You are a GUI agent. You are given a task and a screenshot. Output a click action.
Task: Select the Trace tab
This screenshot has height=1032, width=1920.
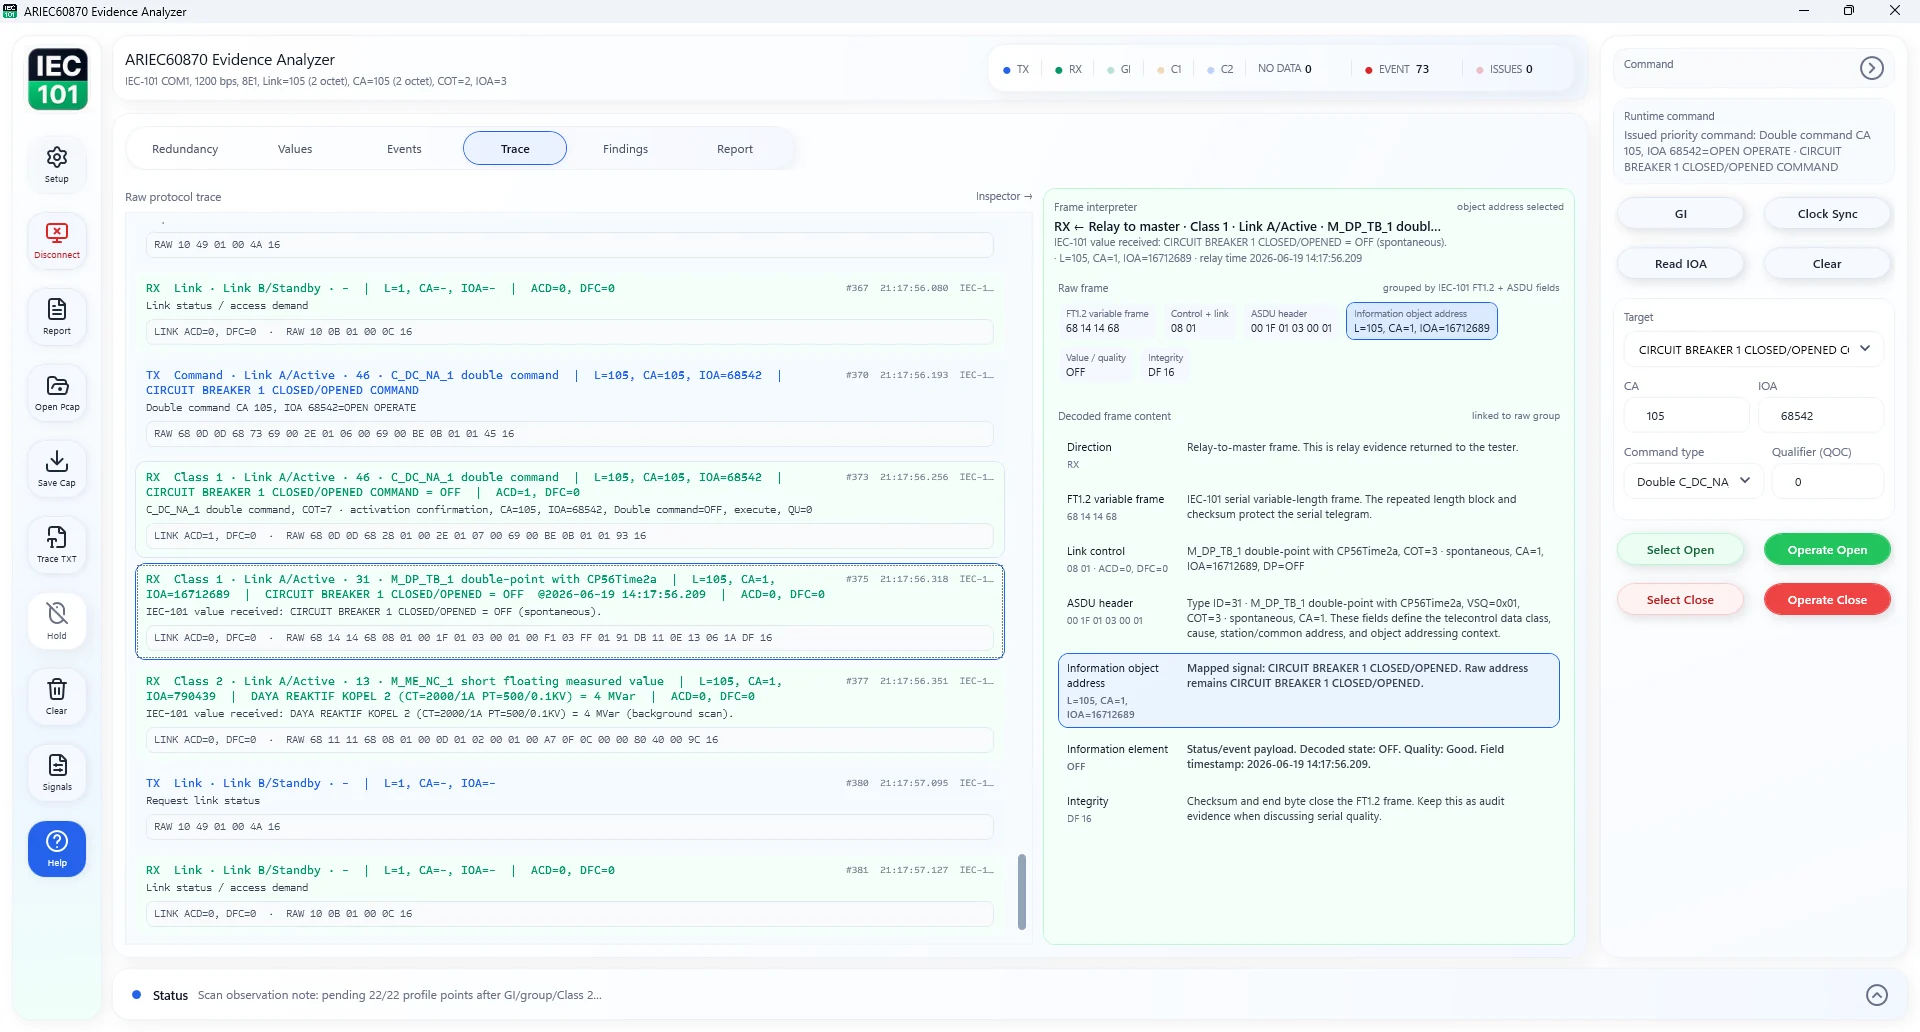point(515,149)
